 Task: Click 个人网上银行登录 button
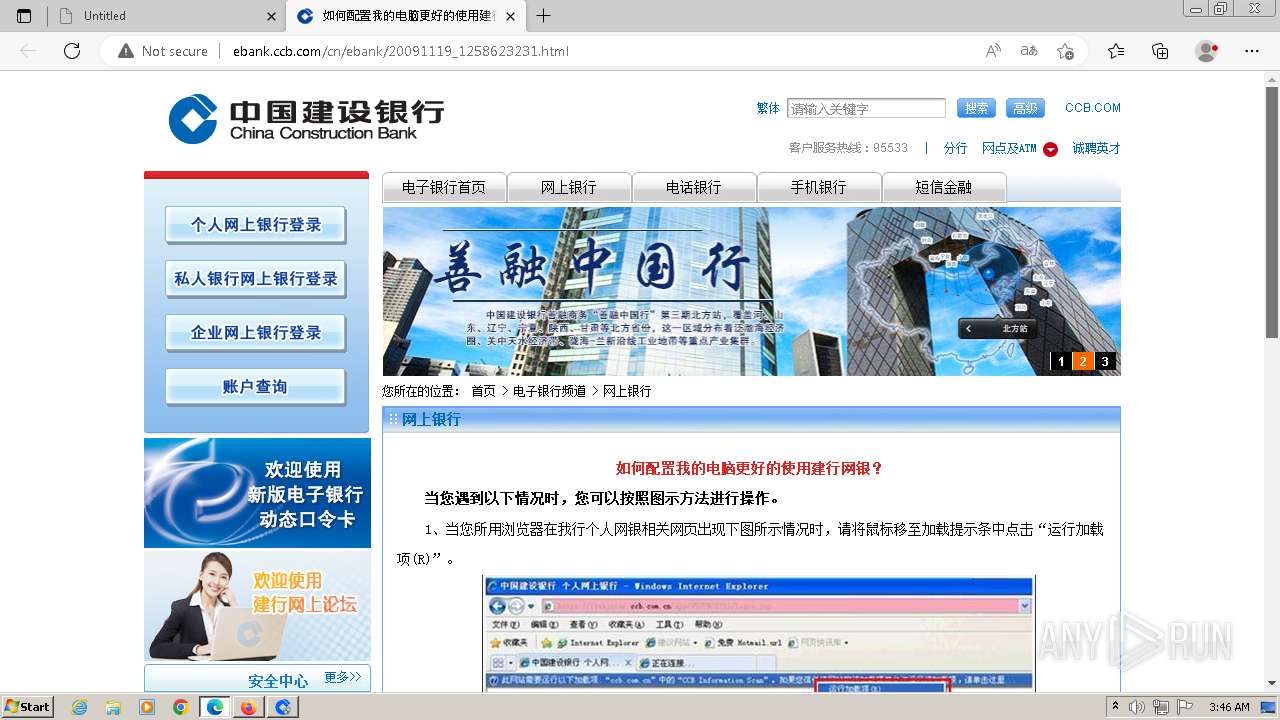click(256, 225)
